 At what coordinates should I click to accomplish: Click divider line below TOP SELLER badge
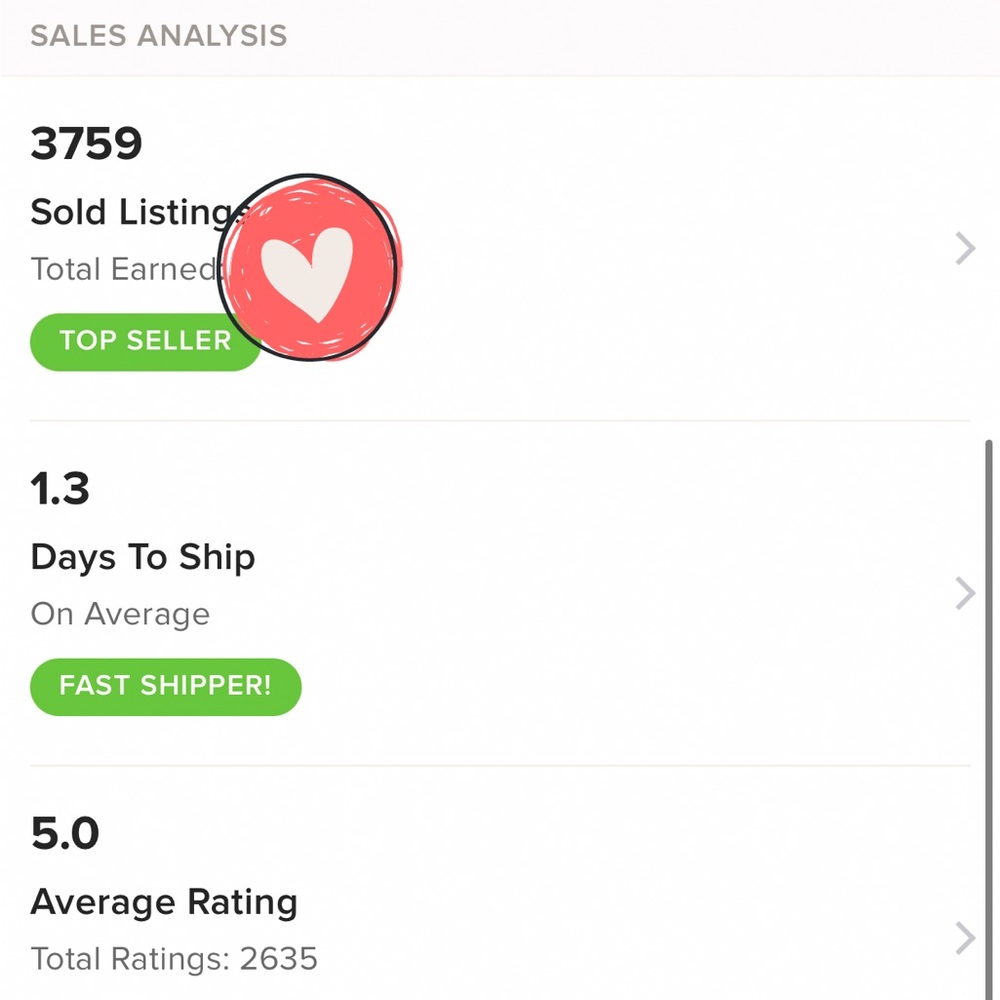click(x=500, y=421)
